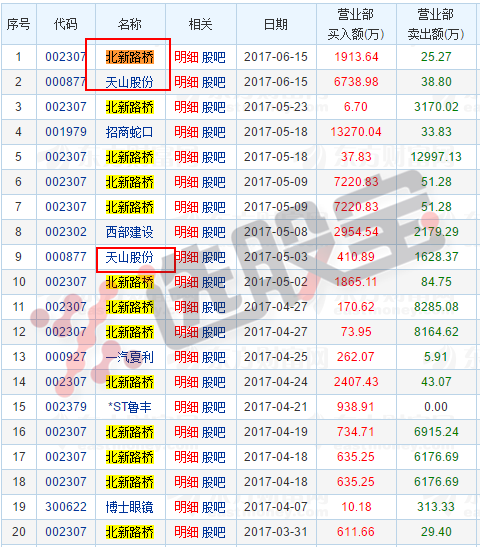The width and height of the screenshot is (480, 547).
Task: Select sell amount 1628.37
Action: pyautogui.click(x=436, y=257)
